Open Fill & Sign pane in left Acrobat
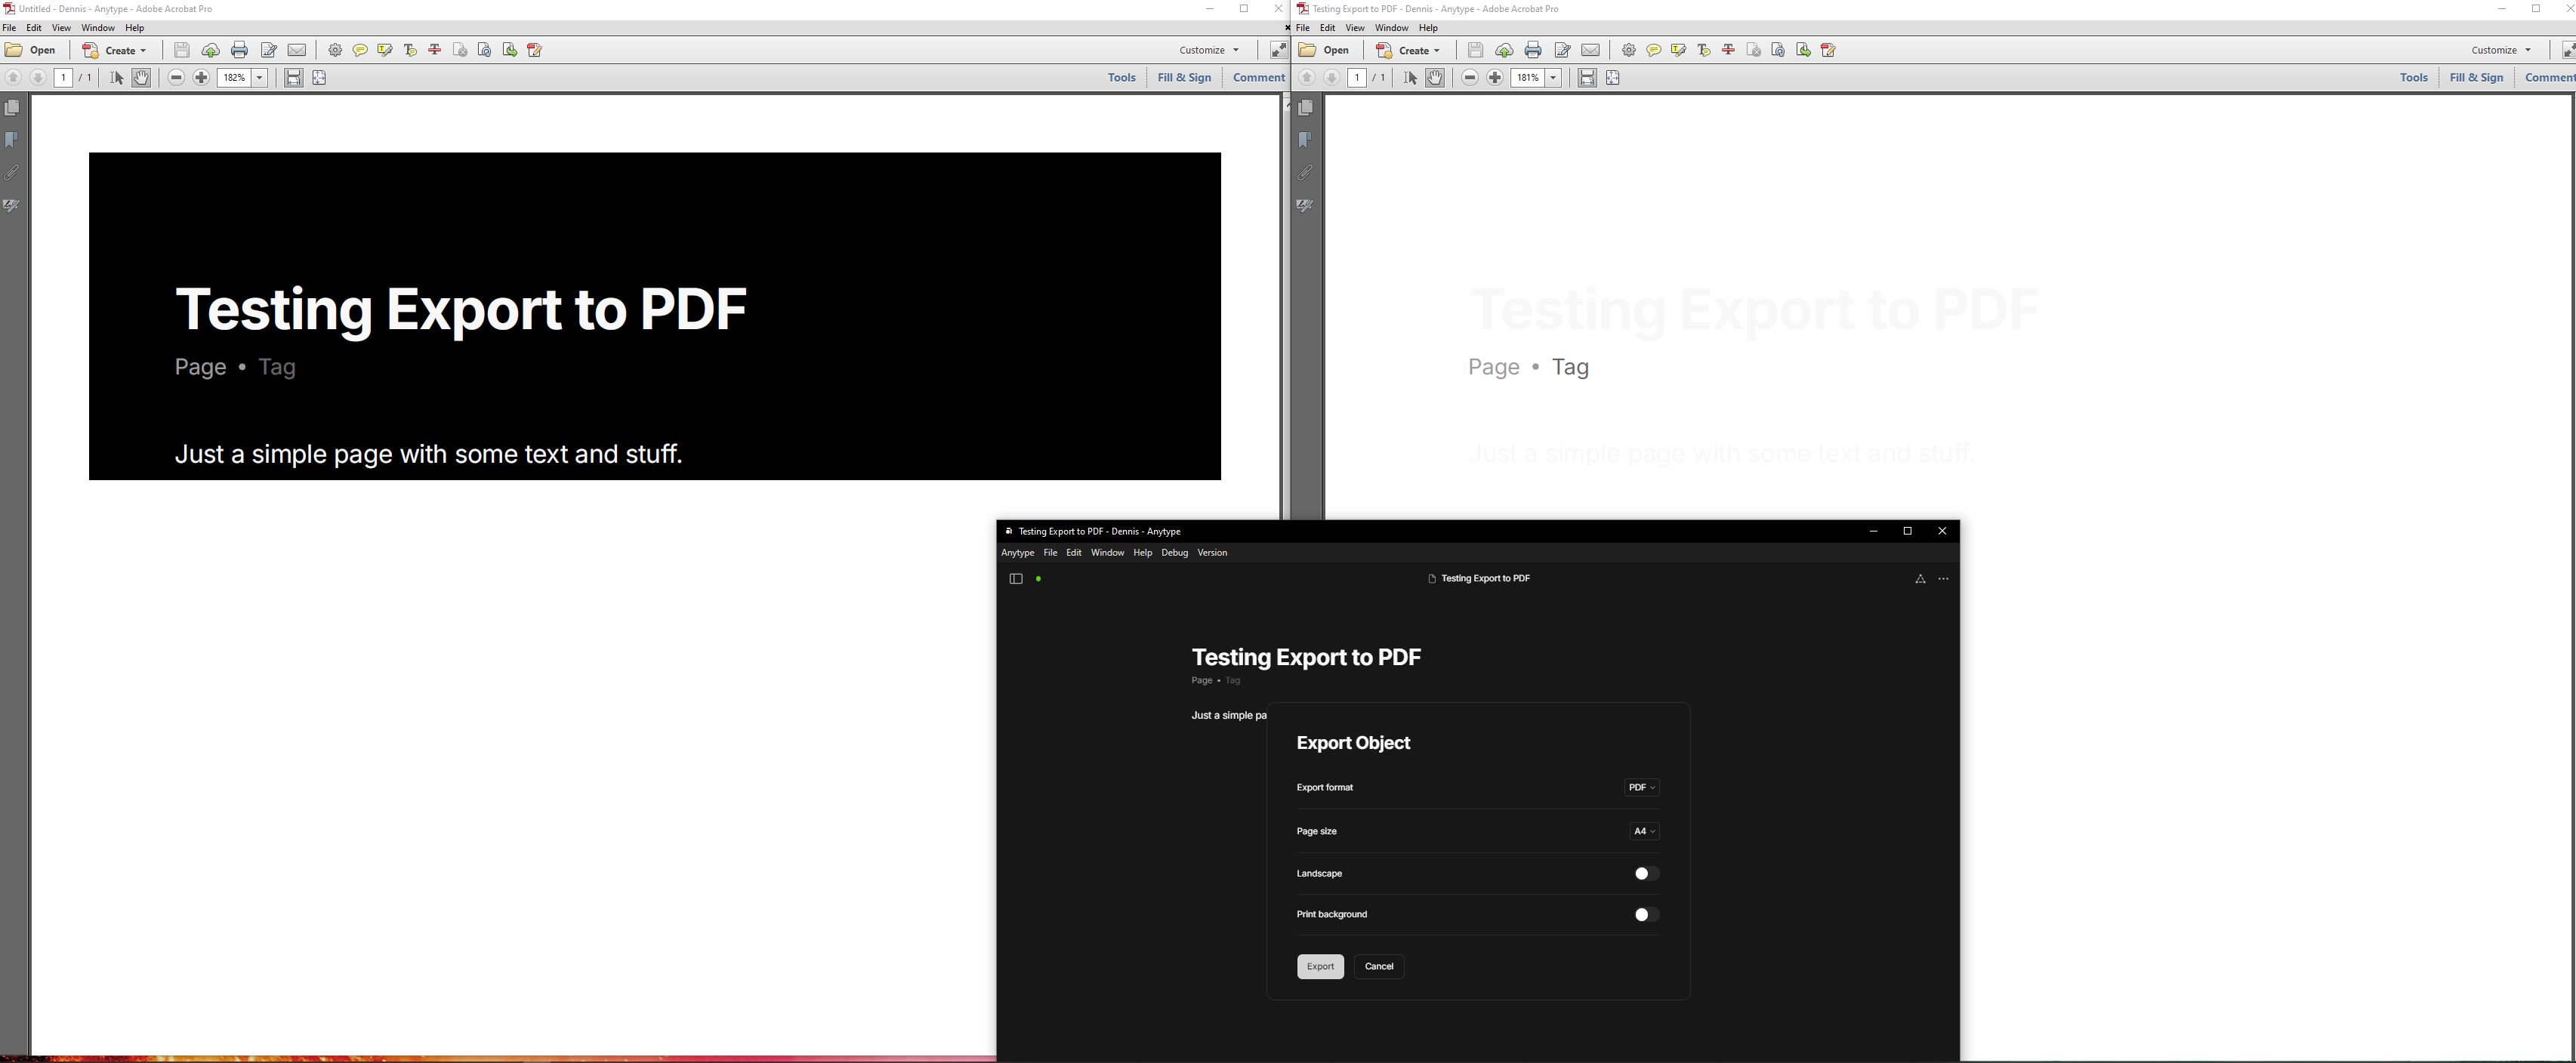 tap(1184, 78)
